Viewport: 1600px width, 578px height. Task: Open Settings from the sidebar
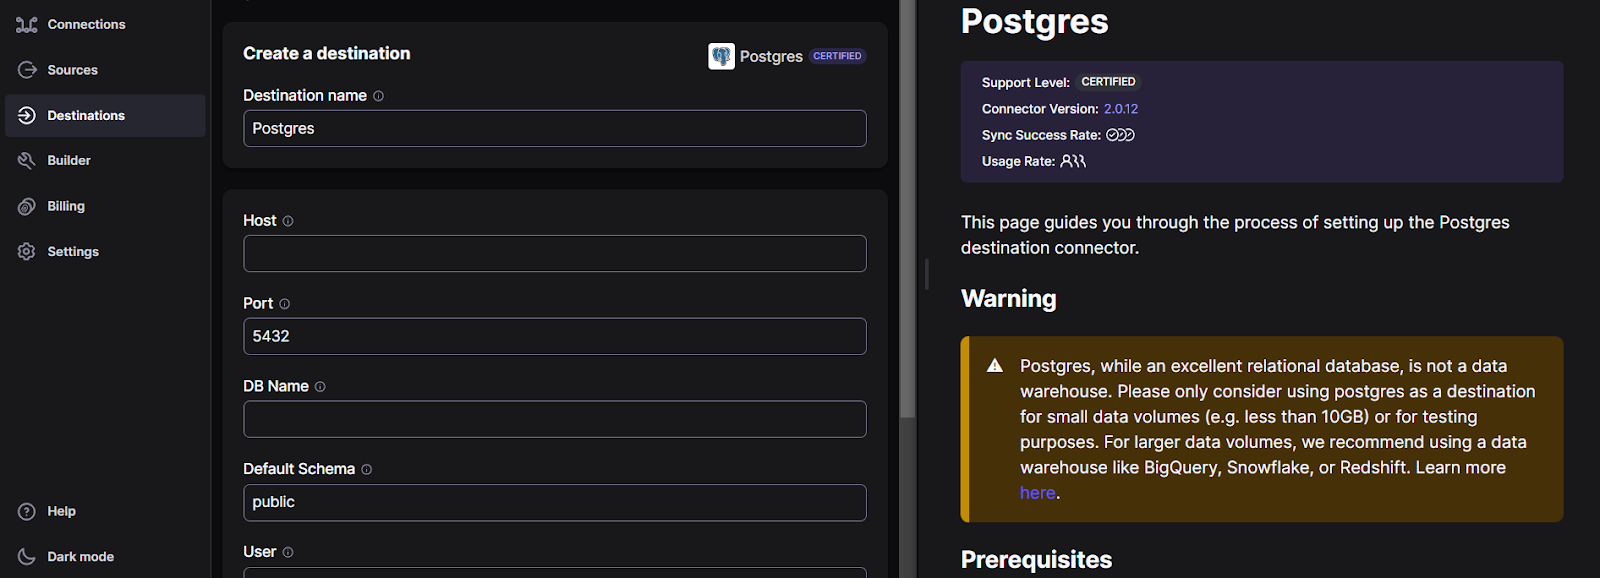73,252
